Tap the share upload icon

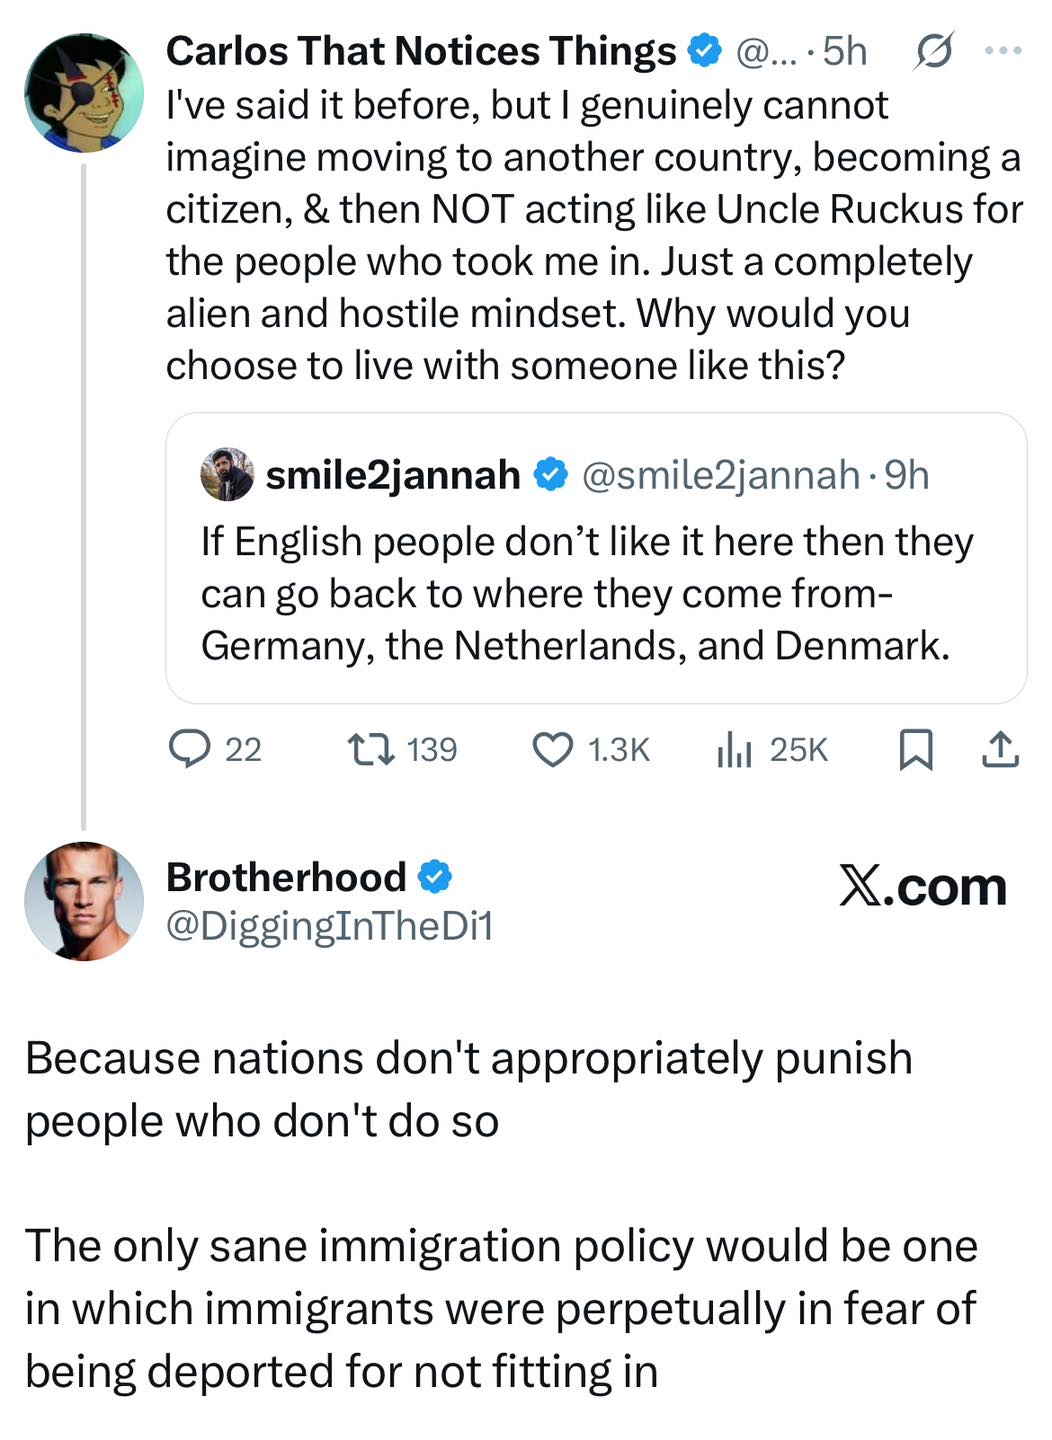pos(1000,749)
